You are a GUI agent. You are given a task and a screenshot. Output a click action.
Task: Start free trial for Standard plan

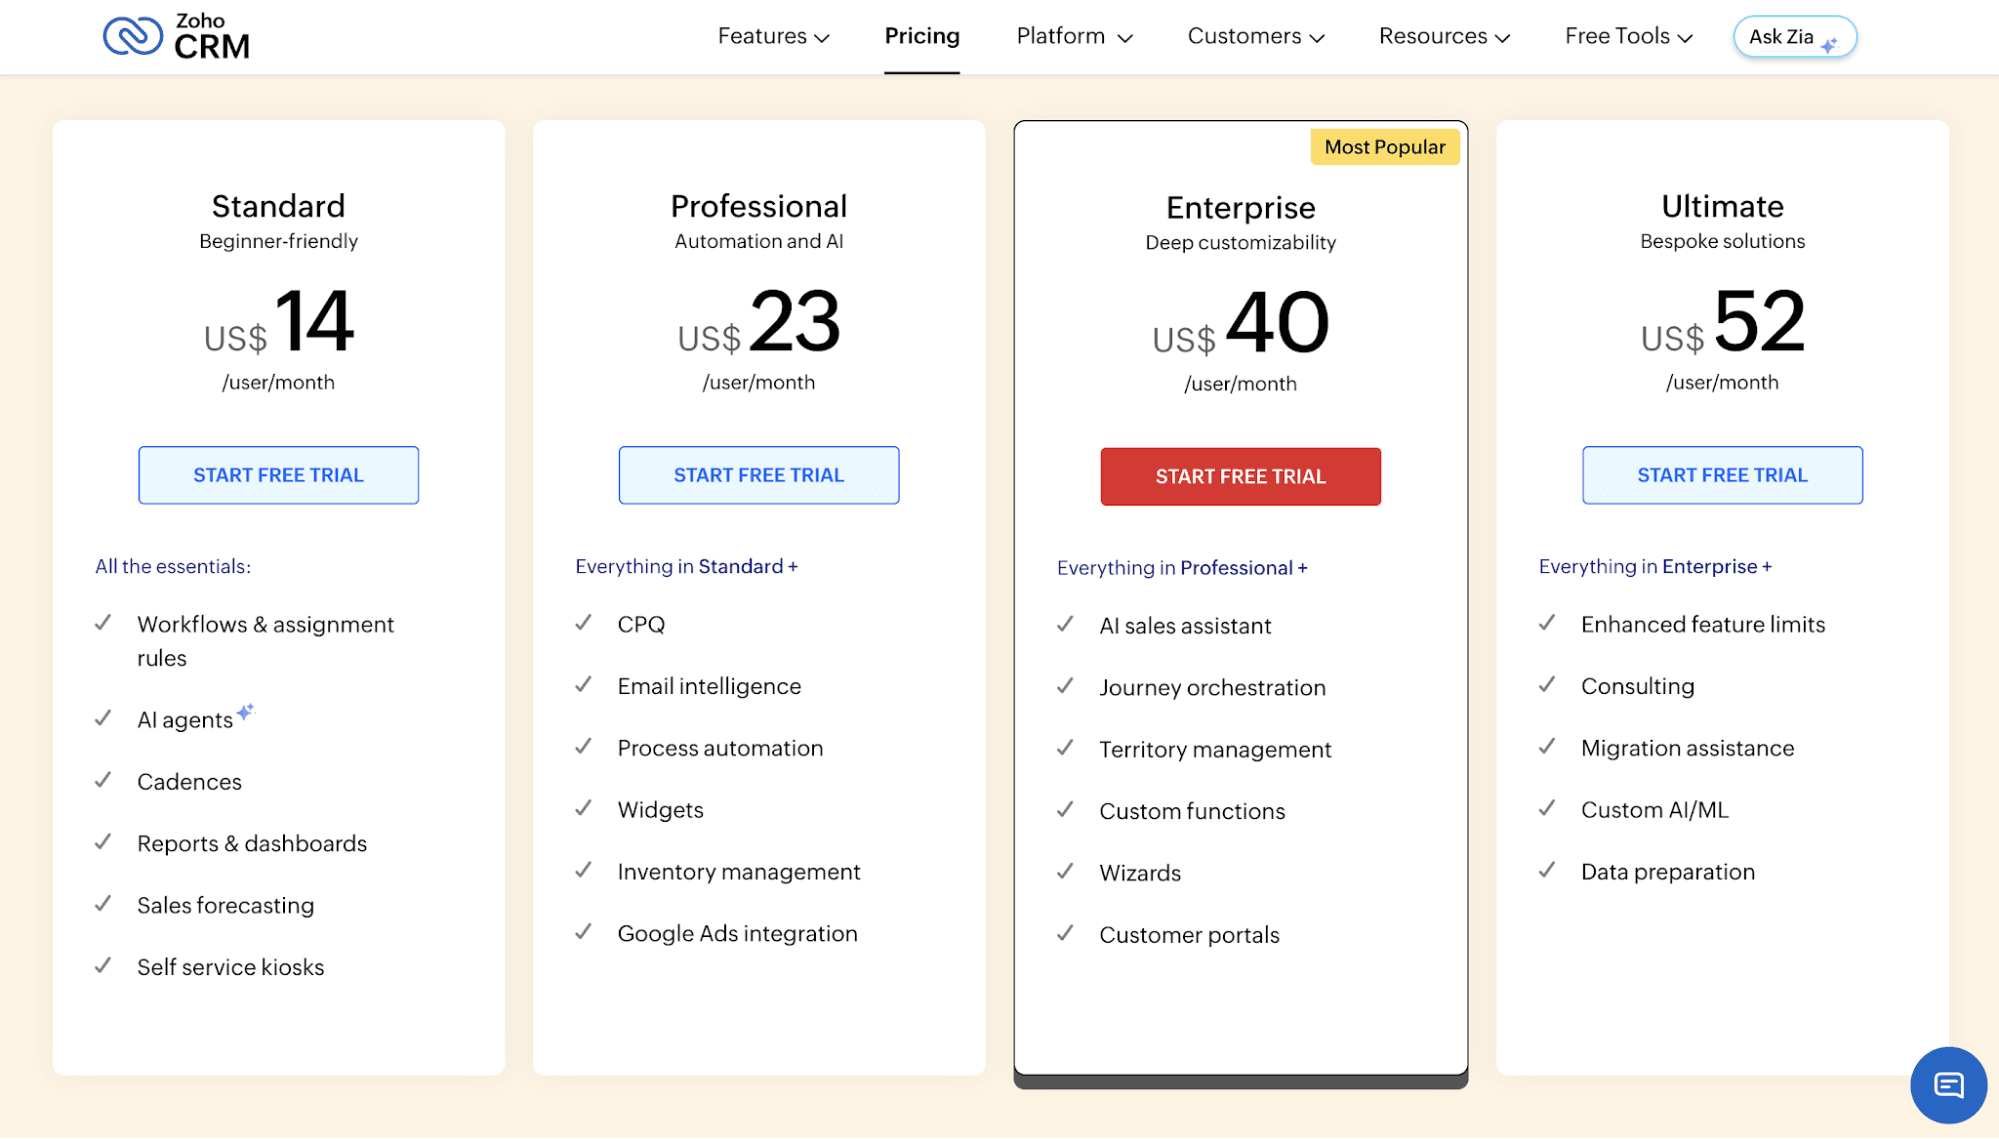(279, 475)
